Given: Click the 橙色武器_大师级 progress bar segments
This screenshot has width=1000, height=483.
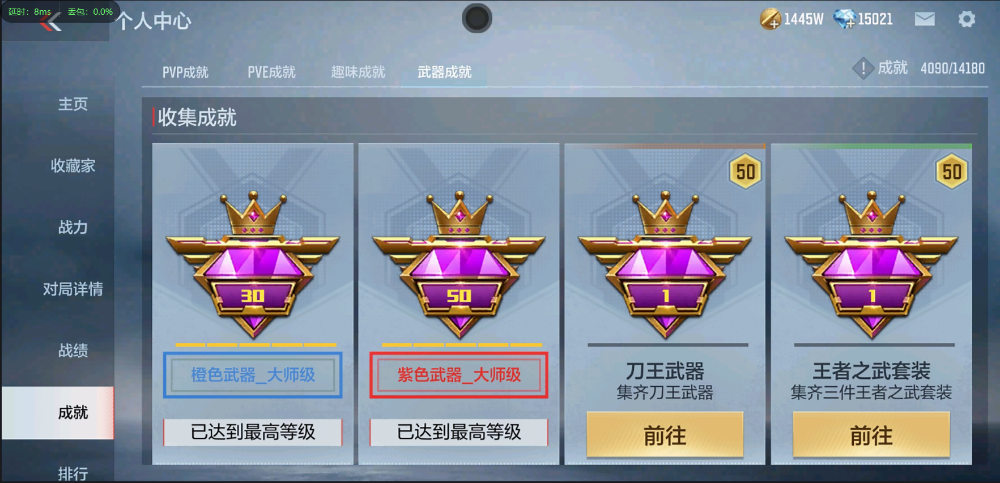Looking at the screenshot, I should [256, 345].
